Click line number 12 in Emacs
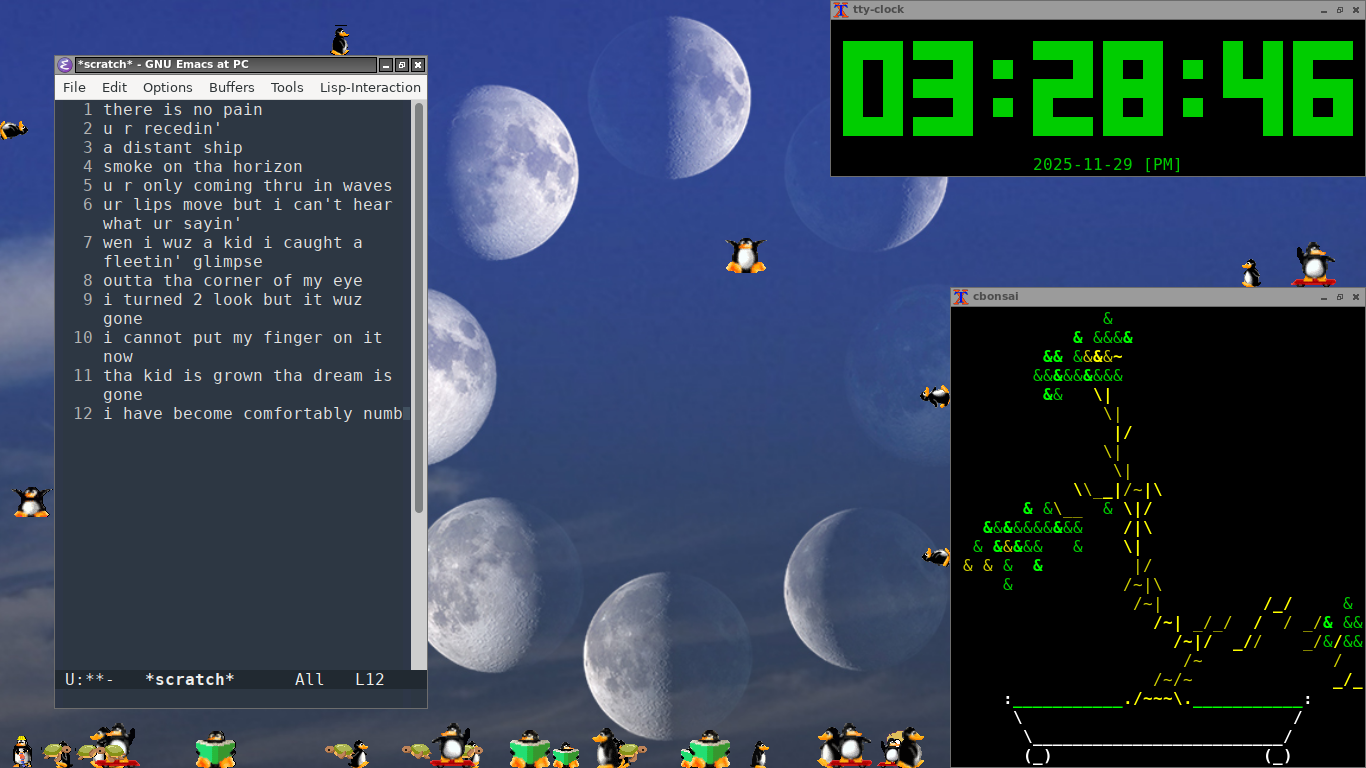The height and width of the screenshot is (768, 1366). click(x=83, y=414)
